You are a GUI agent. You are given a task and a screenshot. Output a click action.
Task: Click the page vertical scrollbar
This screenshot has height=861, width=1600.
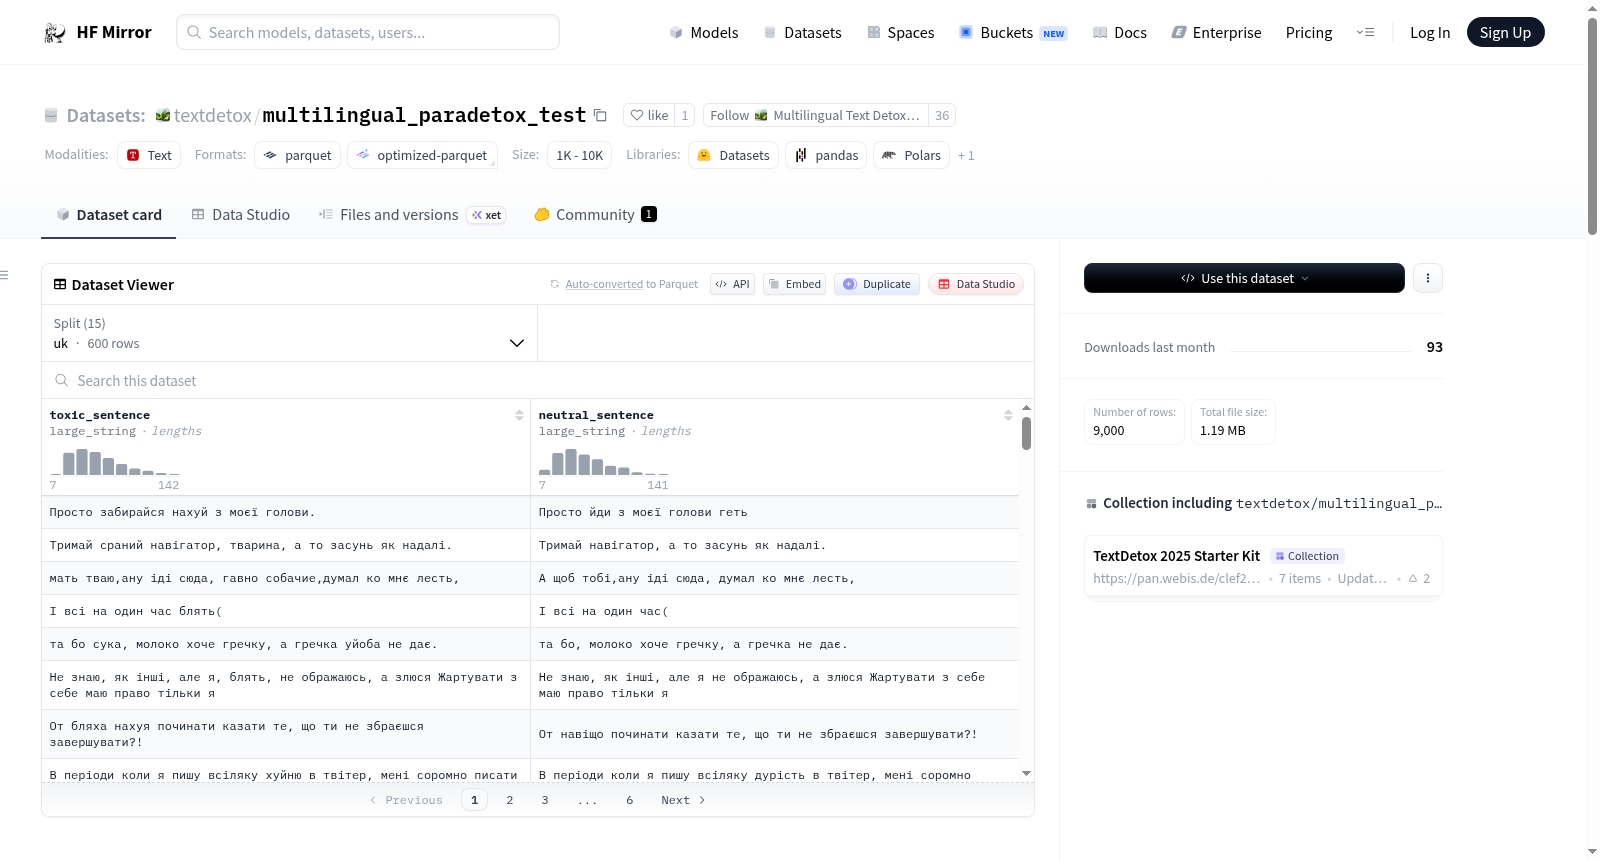click(x=1592, y=126)
